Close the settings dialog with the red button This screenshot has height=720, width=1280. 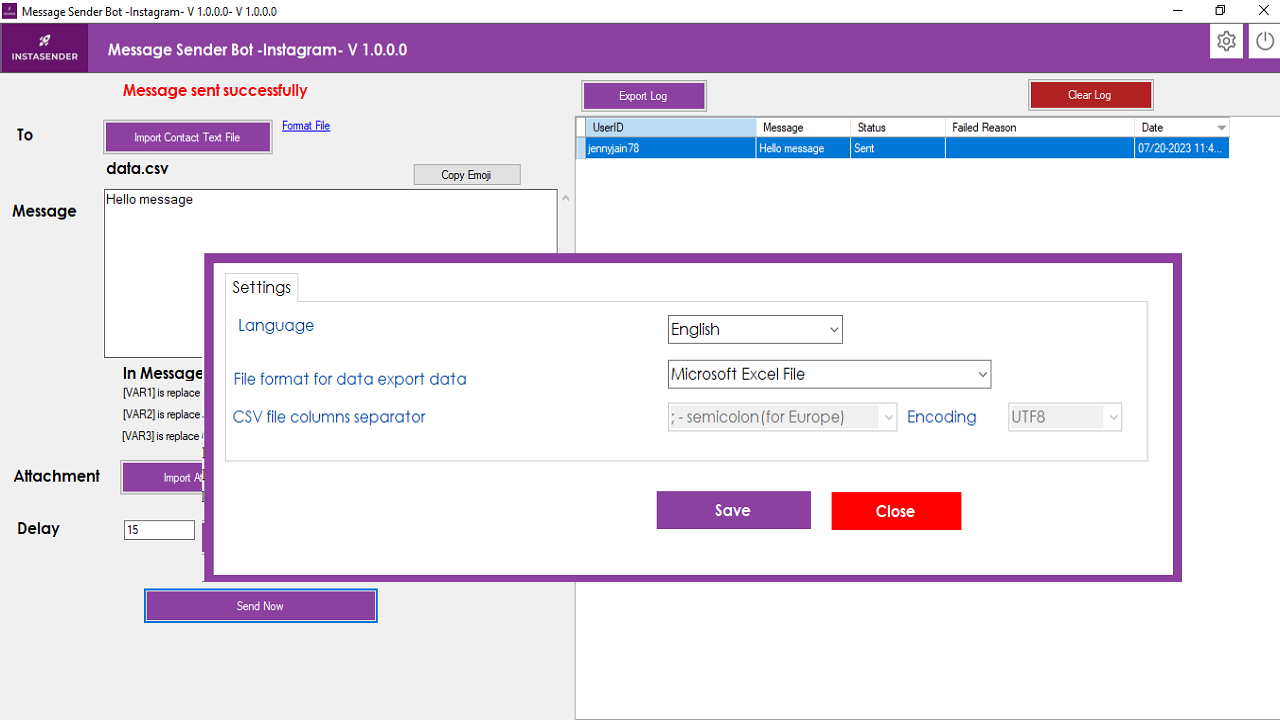pos(896,511)
